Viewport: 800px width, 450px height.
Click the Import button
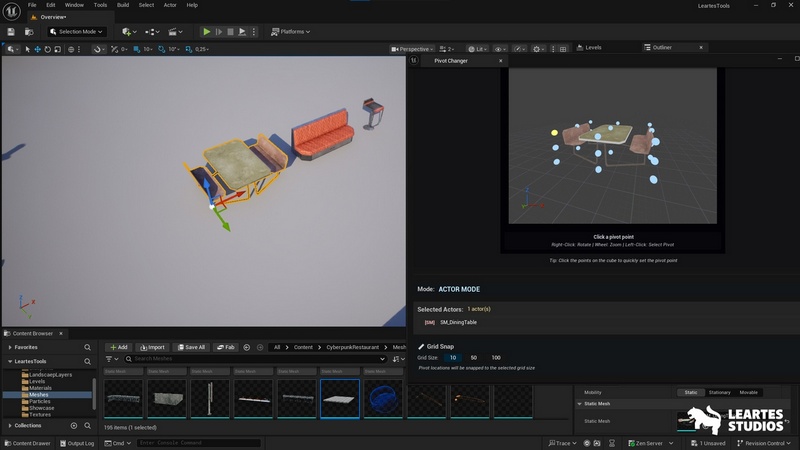point(151,347)
